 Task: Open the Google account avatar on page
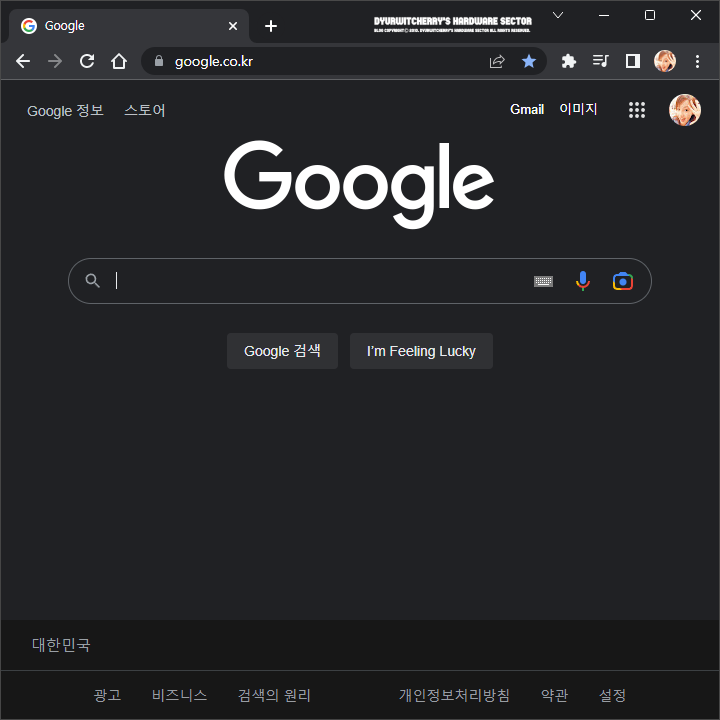pos(685,110)
